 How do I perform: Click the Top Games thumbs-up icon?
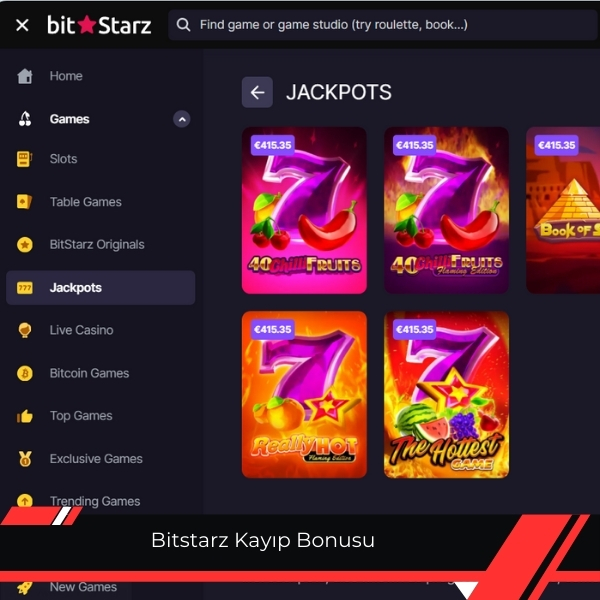pos(25,416)
